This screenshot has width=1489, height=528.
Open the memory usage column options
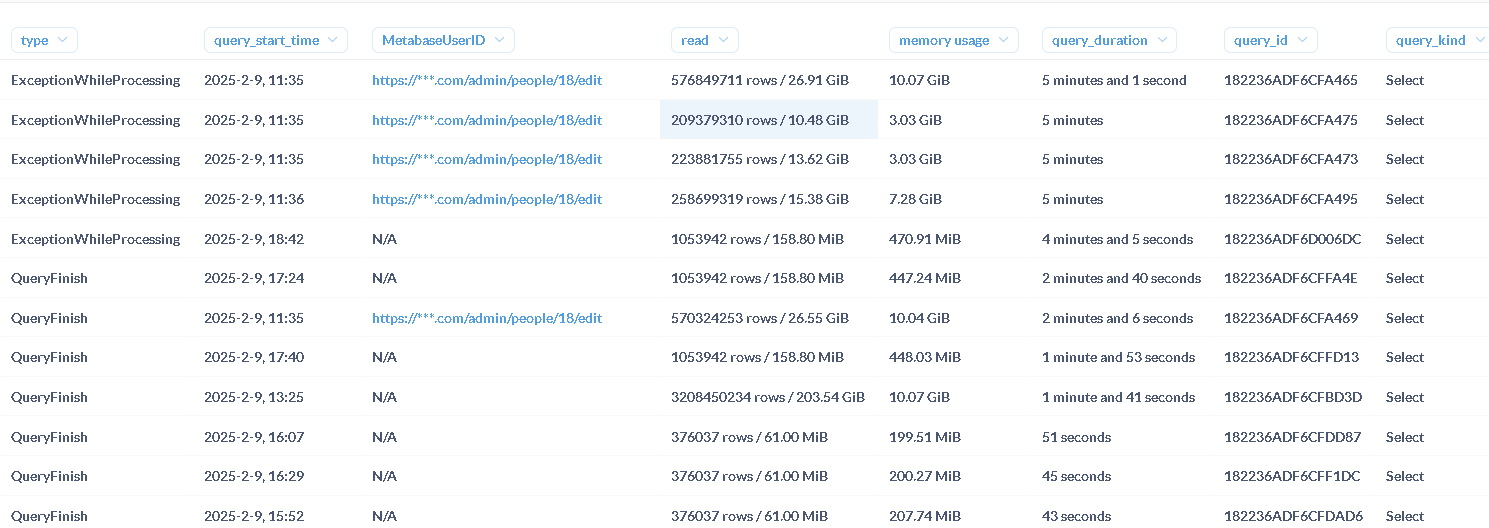[953, 41]
